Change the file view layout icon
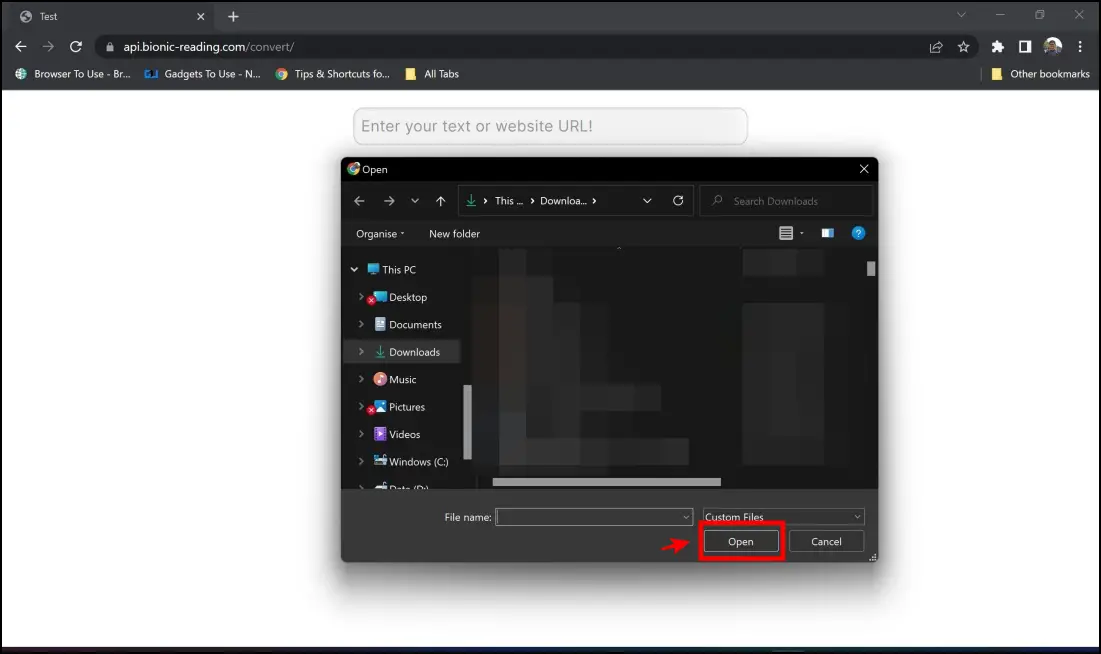The width and height of the screenshot is (1101, 654). (786, 233)
